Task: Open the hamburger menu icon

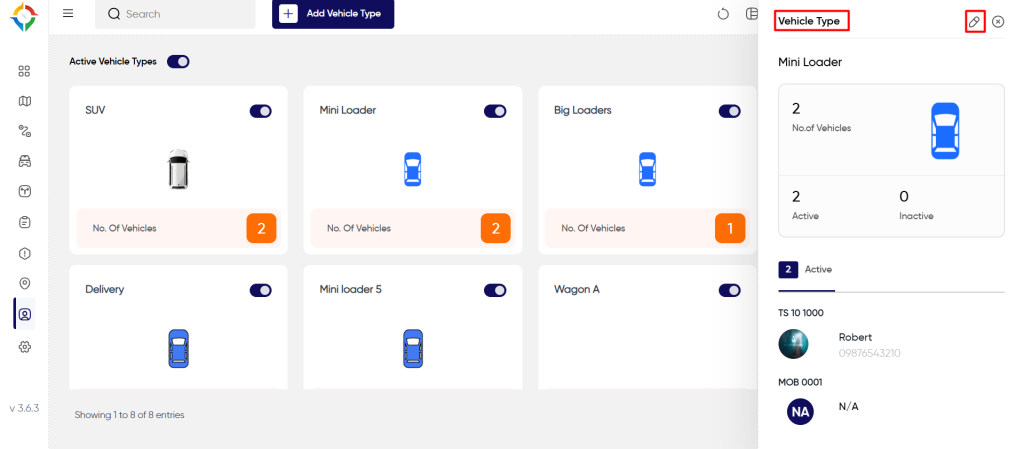Action: tap(68, 14)
